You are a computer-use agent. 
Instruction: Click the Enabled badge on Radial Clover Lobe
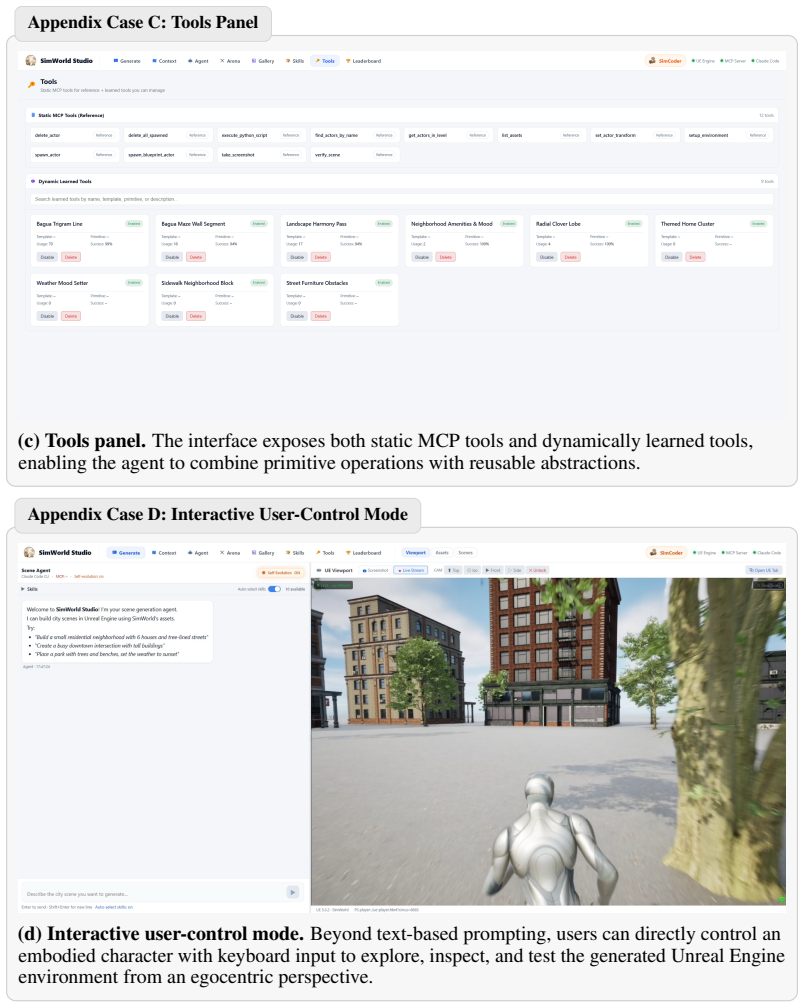tap(634, 224)
